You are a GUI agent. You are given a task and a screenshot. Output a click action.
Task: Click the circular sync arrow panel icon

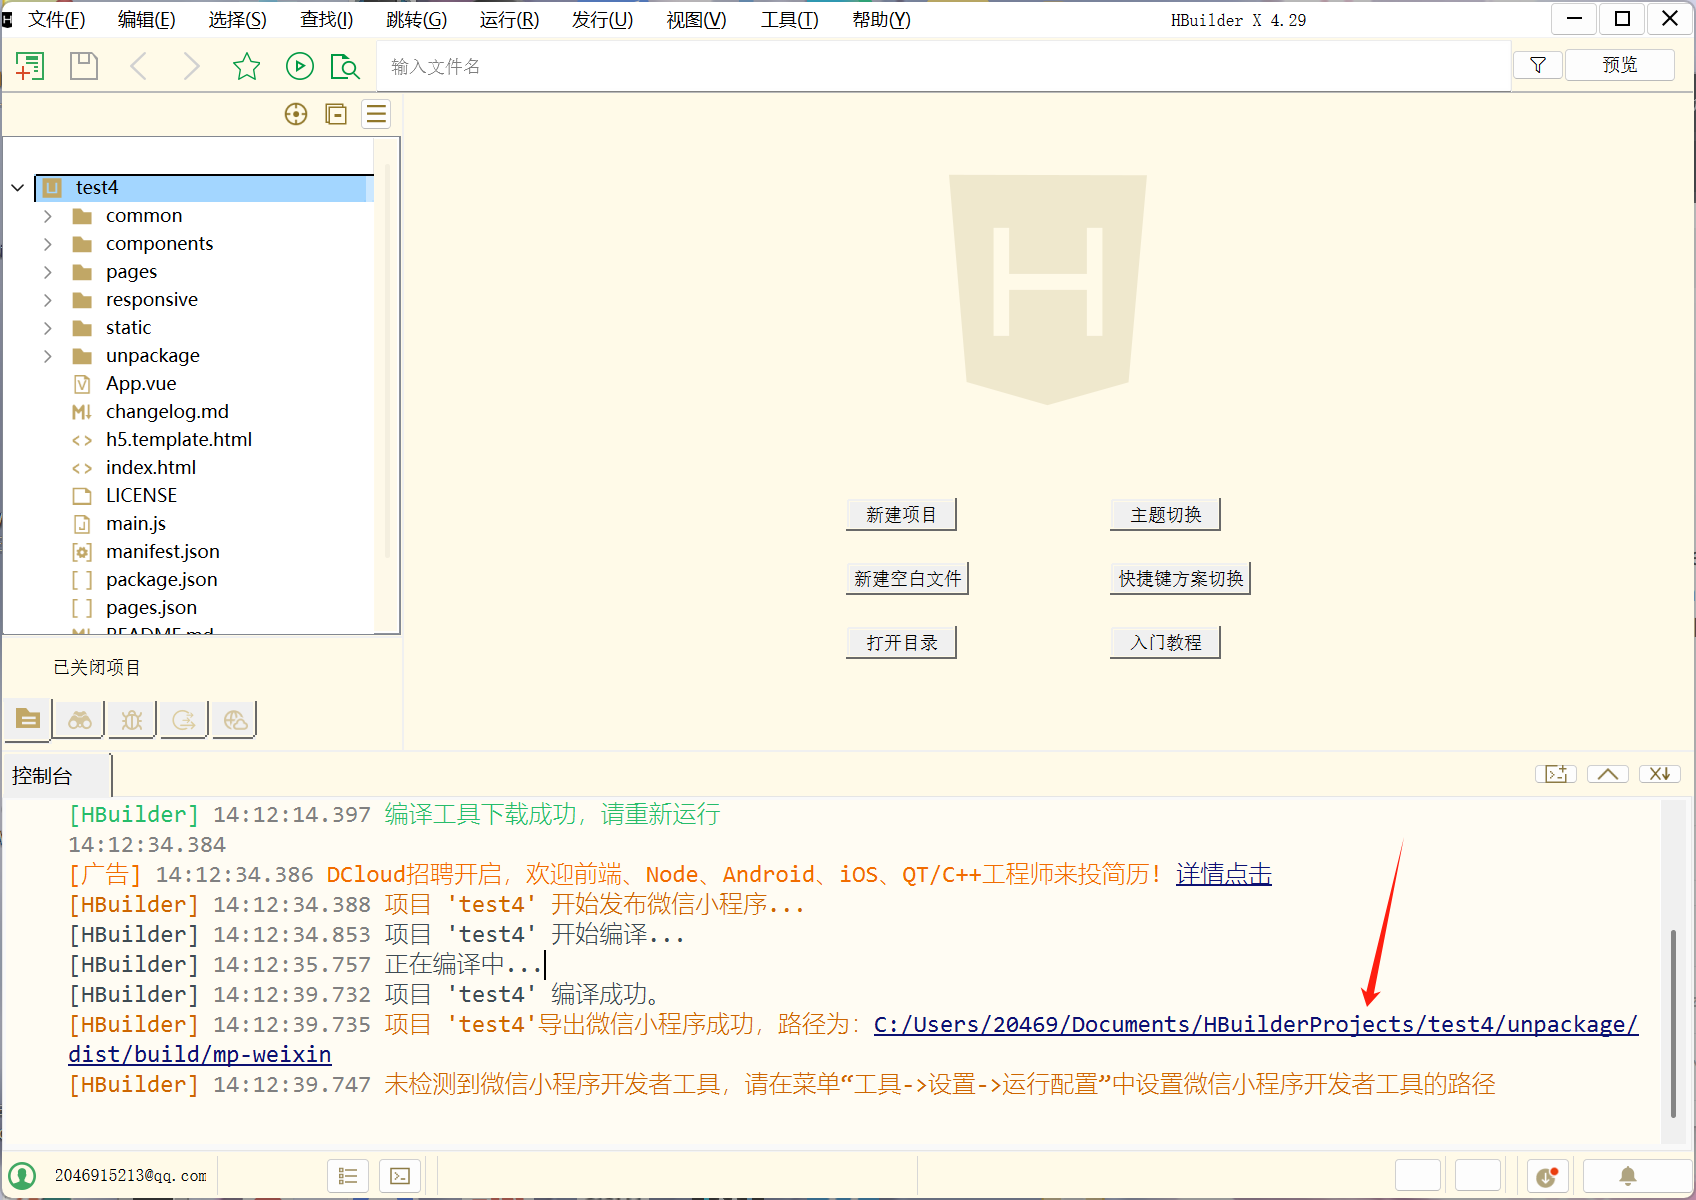tap(184, 719)
